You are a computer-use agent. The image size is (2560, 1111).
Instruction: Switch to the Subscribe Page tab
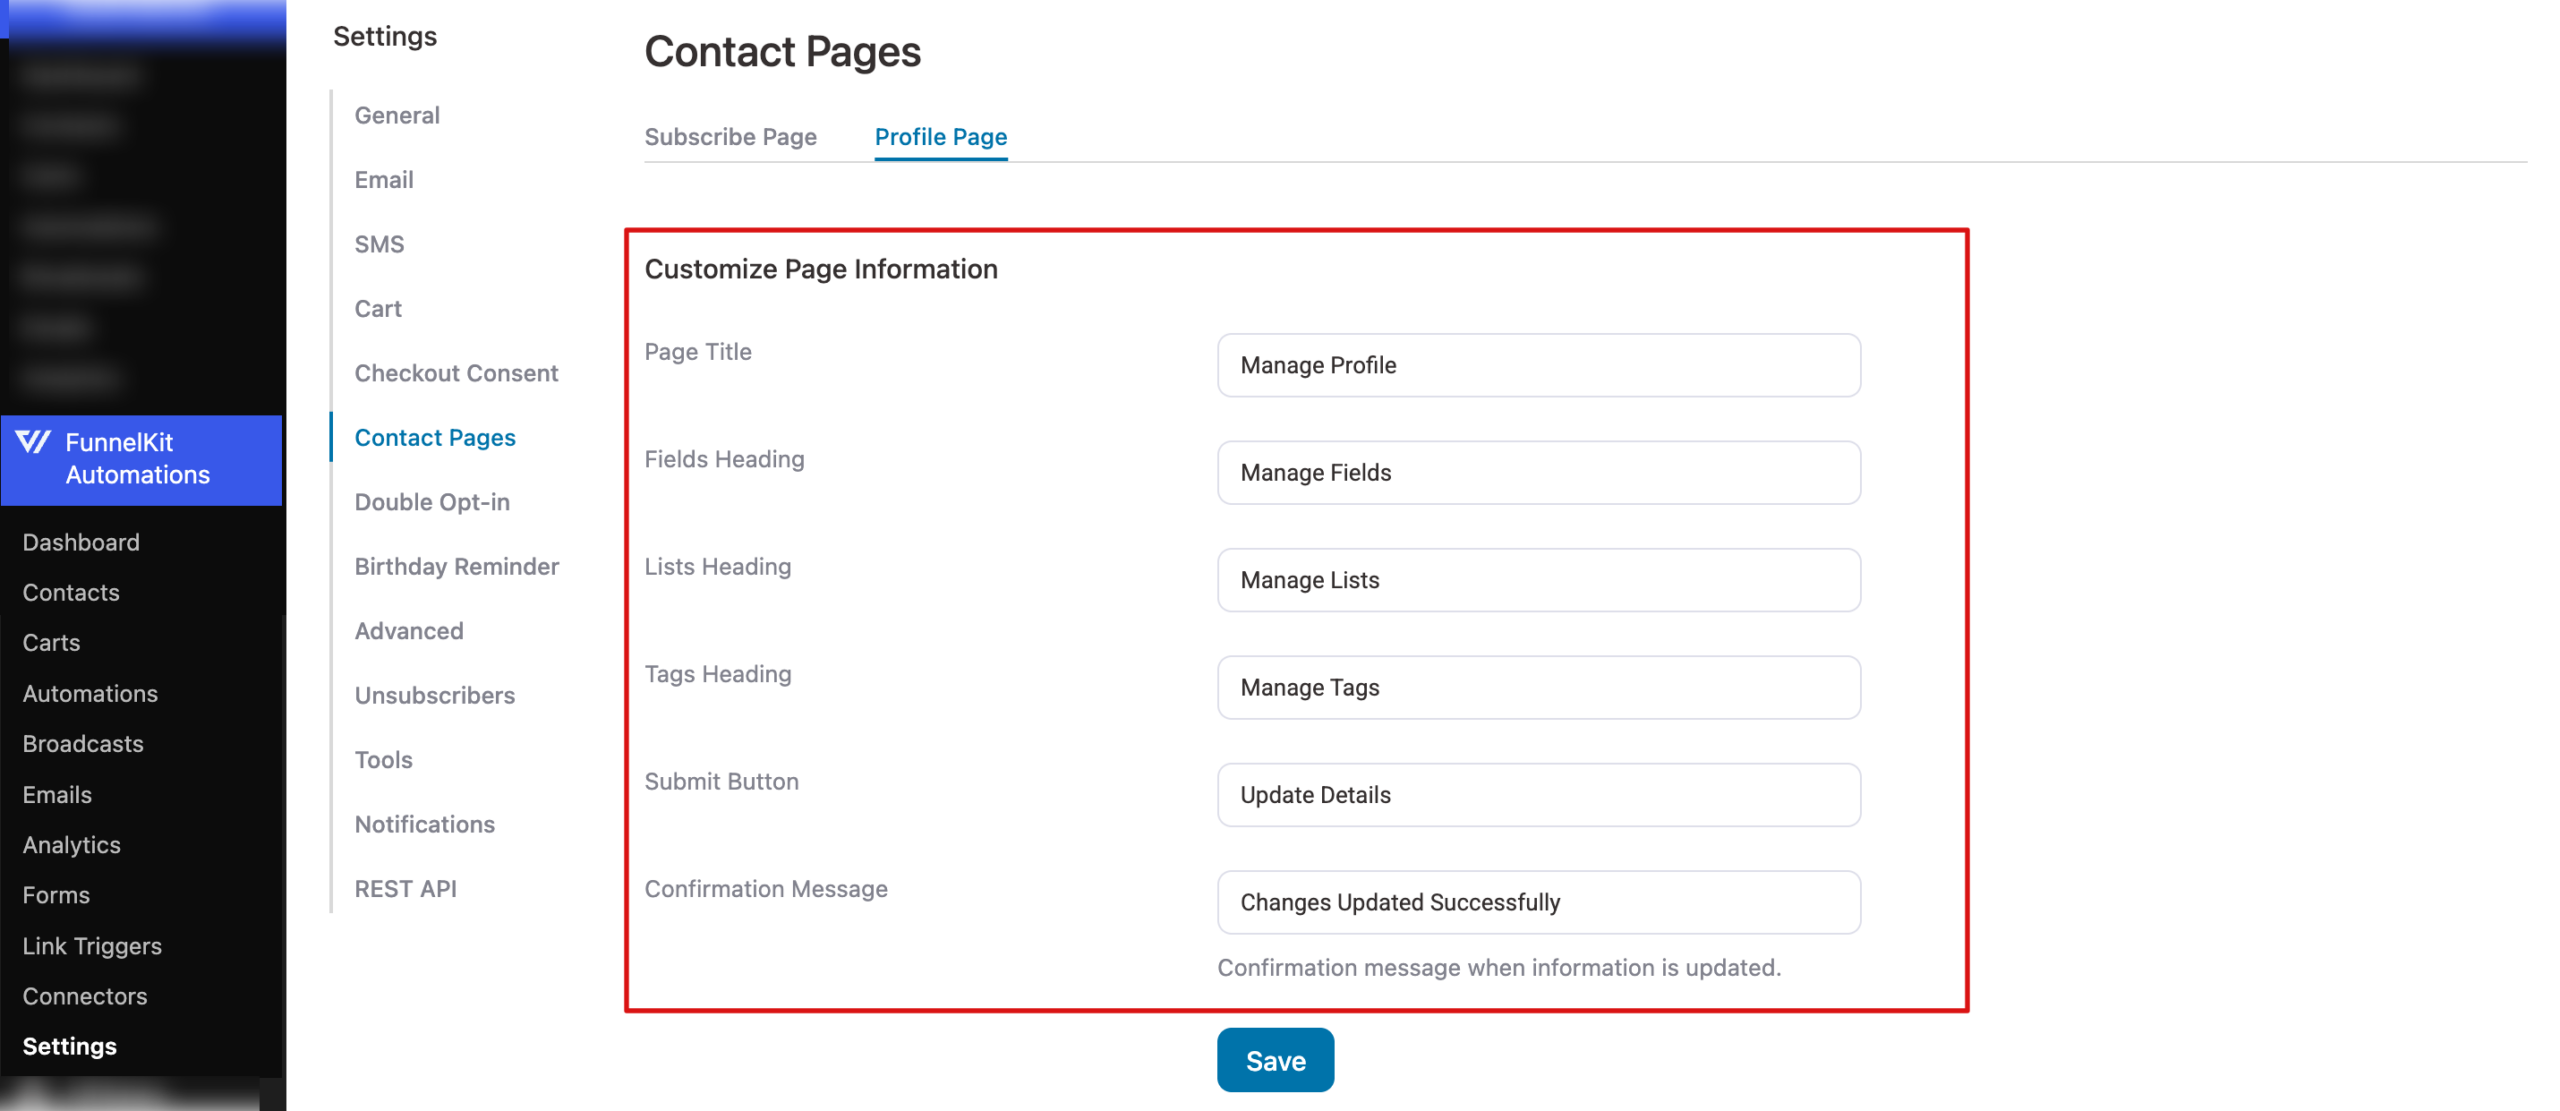[730, 137]
